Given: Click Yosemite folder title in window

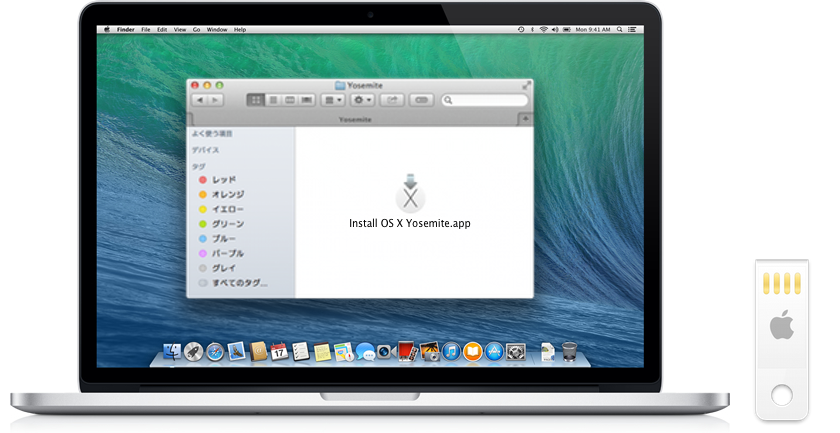Looking at the screenshot, I should pos(358,85).
